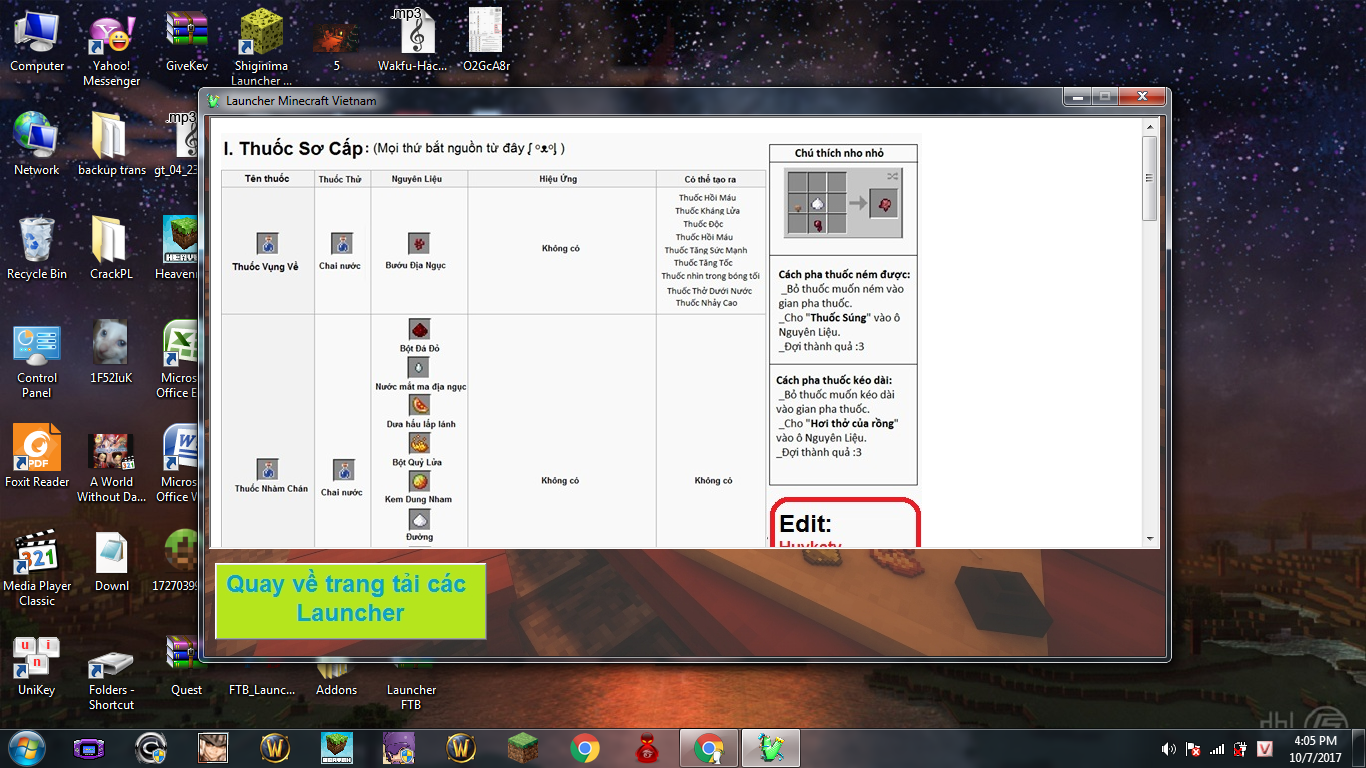The image size is (1366, 768).
Task: Open the Windows Start menu
Action: pyautogui.click(x=26, y=747)
